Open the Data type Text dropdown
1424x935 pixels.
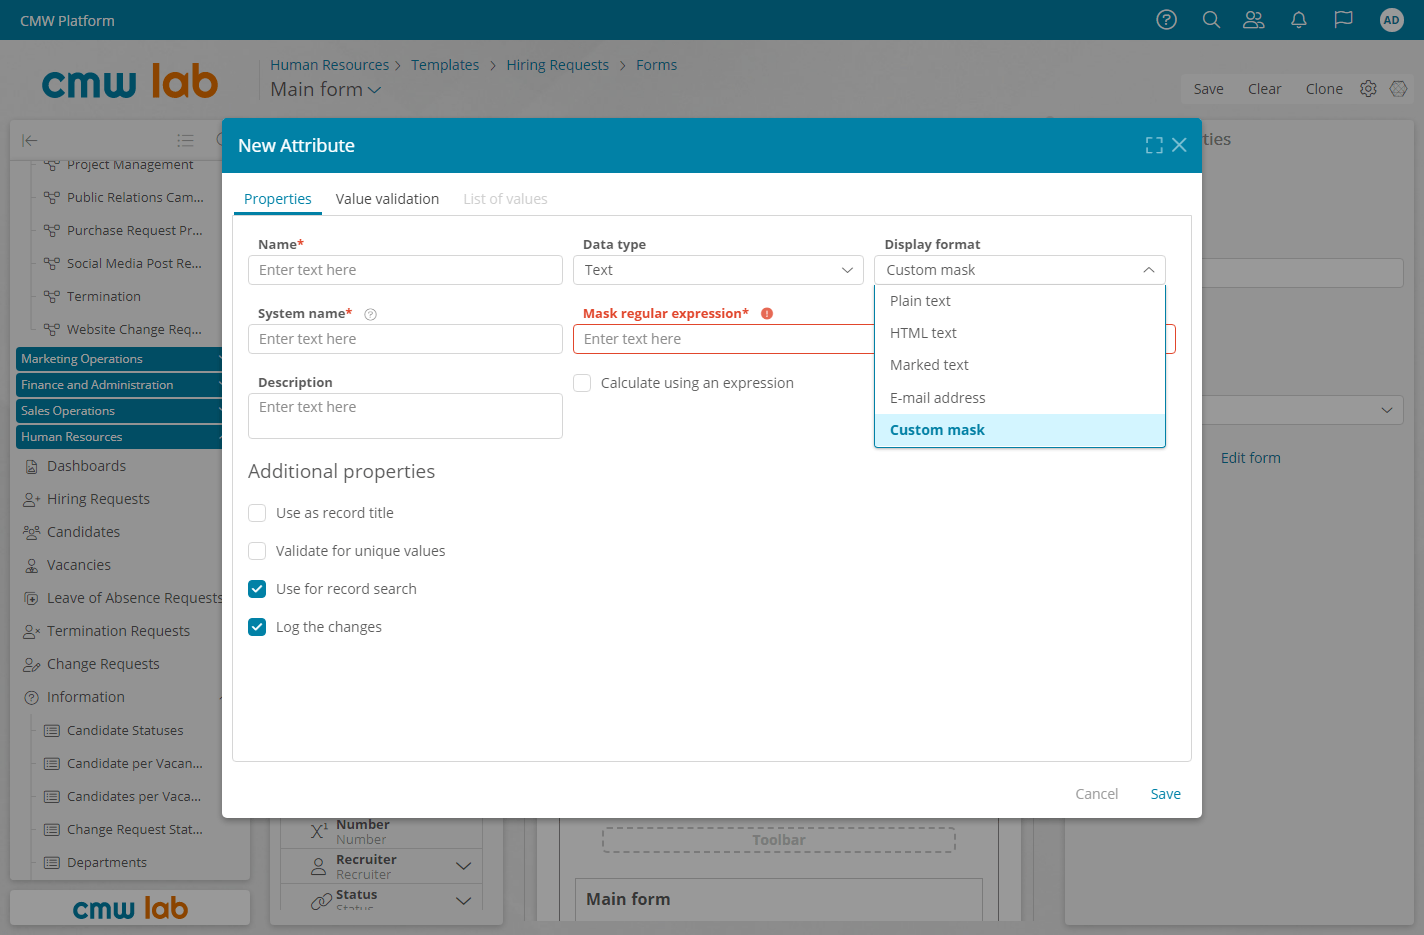click(718, 270)
